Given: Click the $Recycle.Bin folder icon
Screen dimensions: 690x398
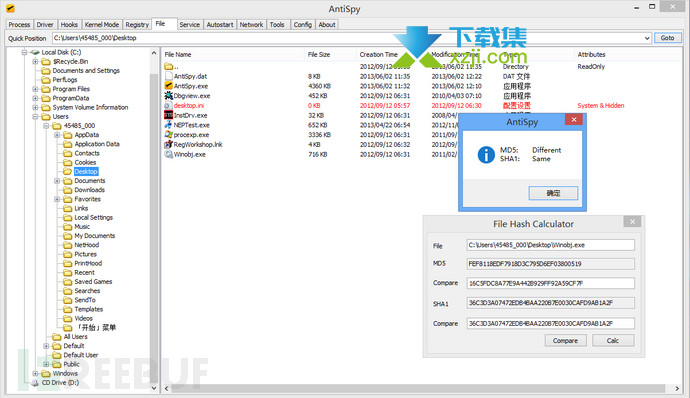Looking at the screenshot, I should pyautogui.click(x=46, y=61).
